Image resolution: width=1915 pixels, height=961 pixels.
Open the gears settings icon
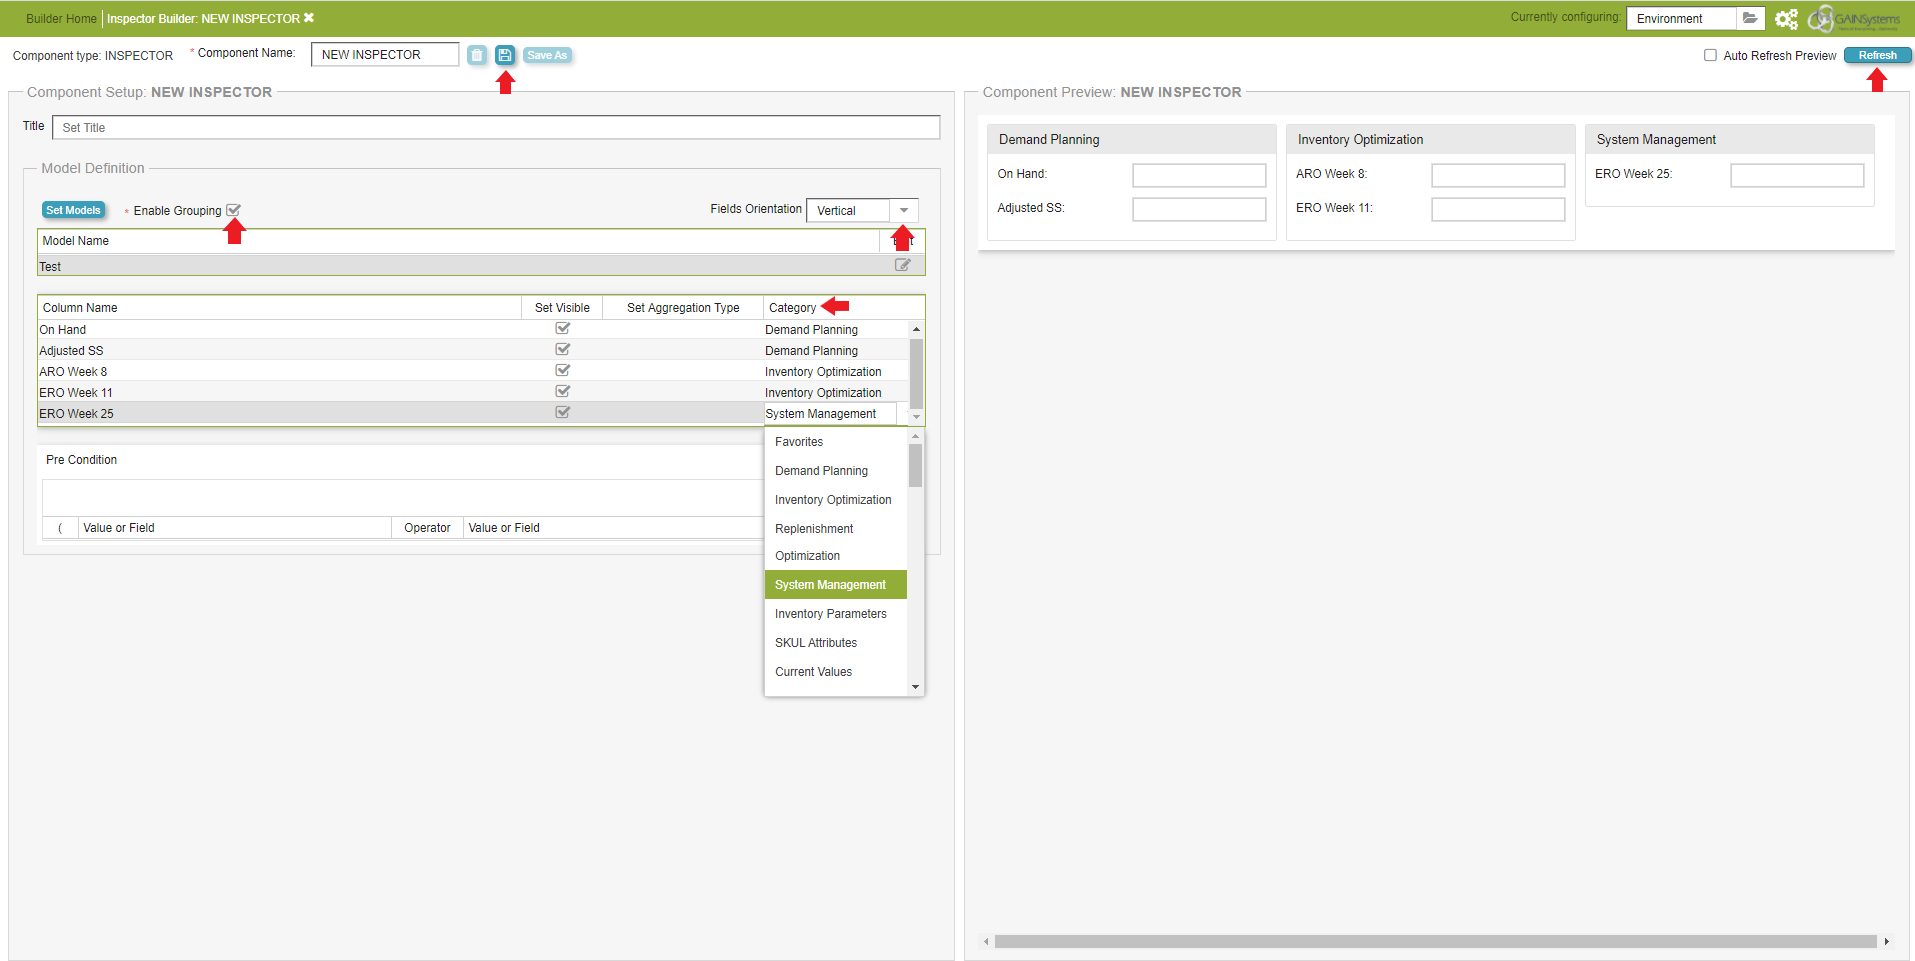click(1786, 19)
